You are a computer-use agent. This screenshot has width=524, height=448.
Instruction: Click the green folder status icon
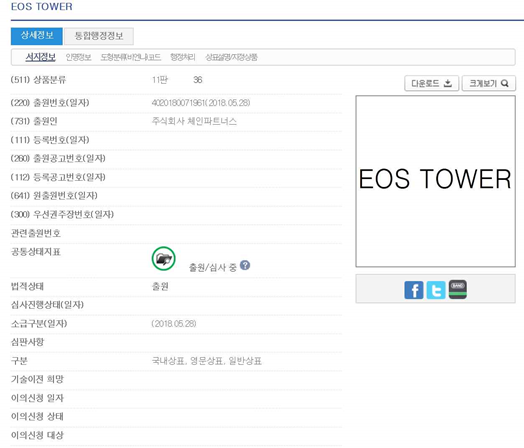click(163, 259)
